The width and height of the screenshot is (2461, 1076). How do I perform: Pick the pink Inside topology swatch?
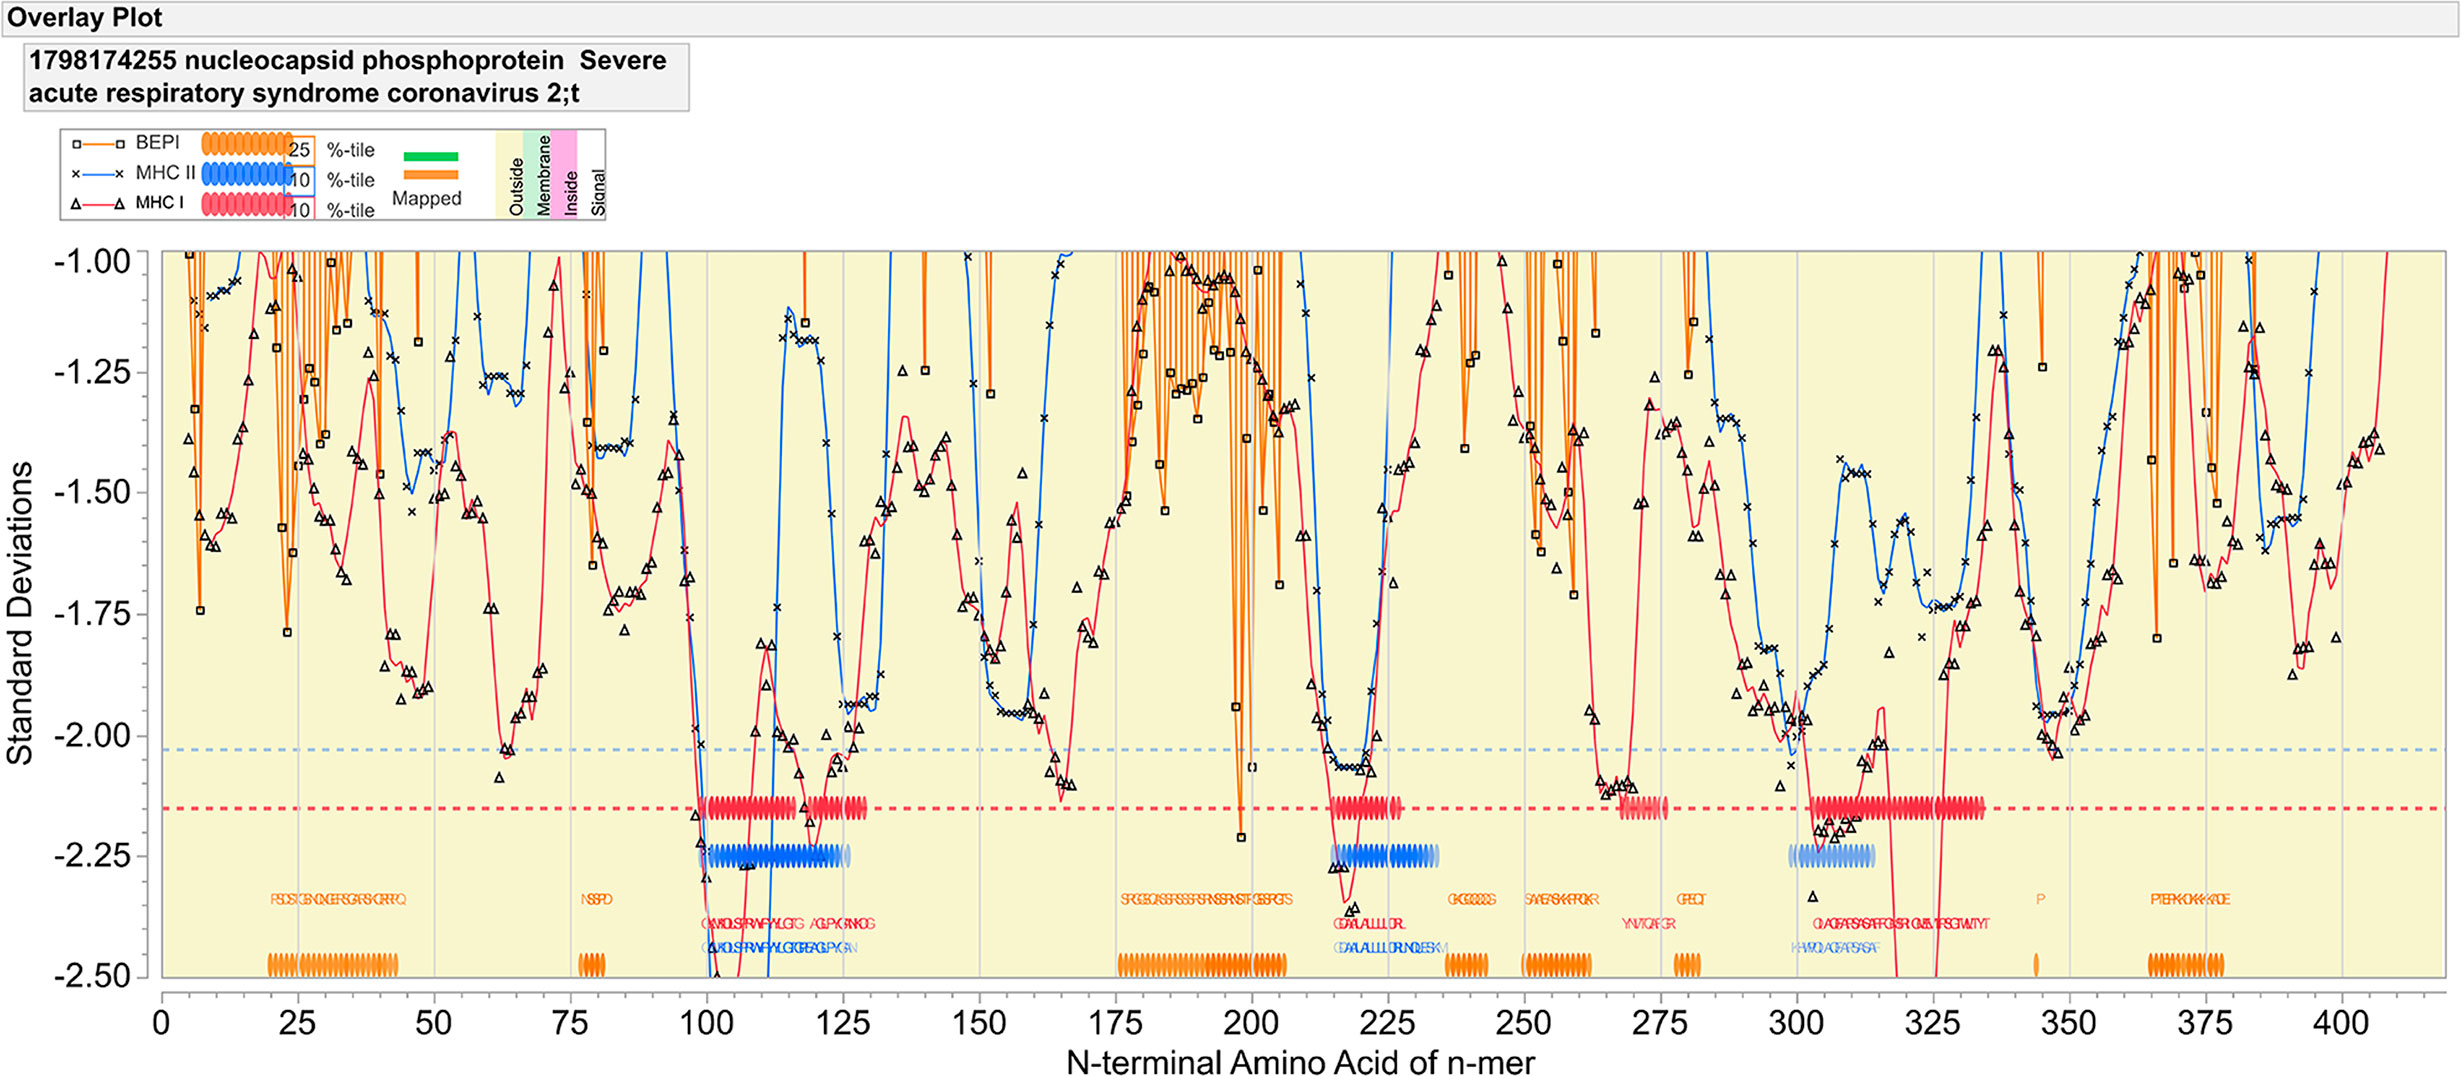click(x=564, y=174)
